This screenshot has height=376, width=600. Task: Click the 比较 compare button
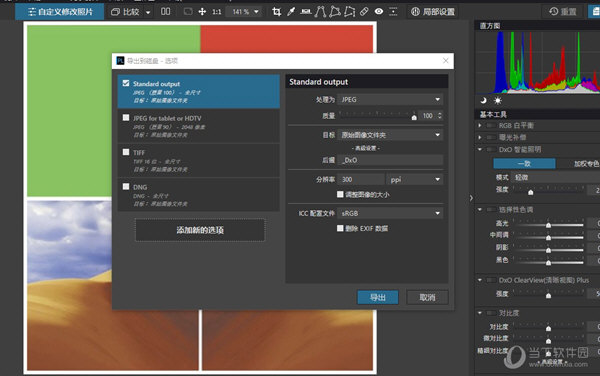(x=125, y=12)
